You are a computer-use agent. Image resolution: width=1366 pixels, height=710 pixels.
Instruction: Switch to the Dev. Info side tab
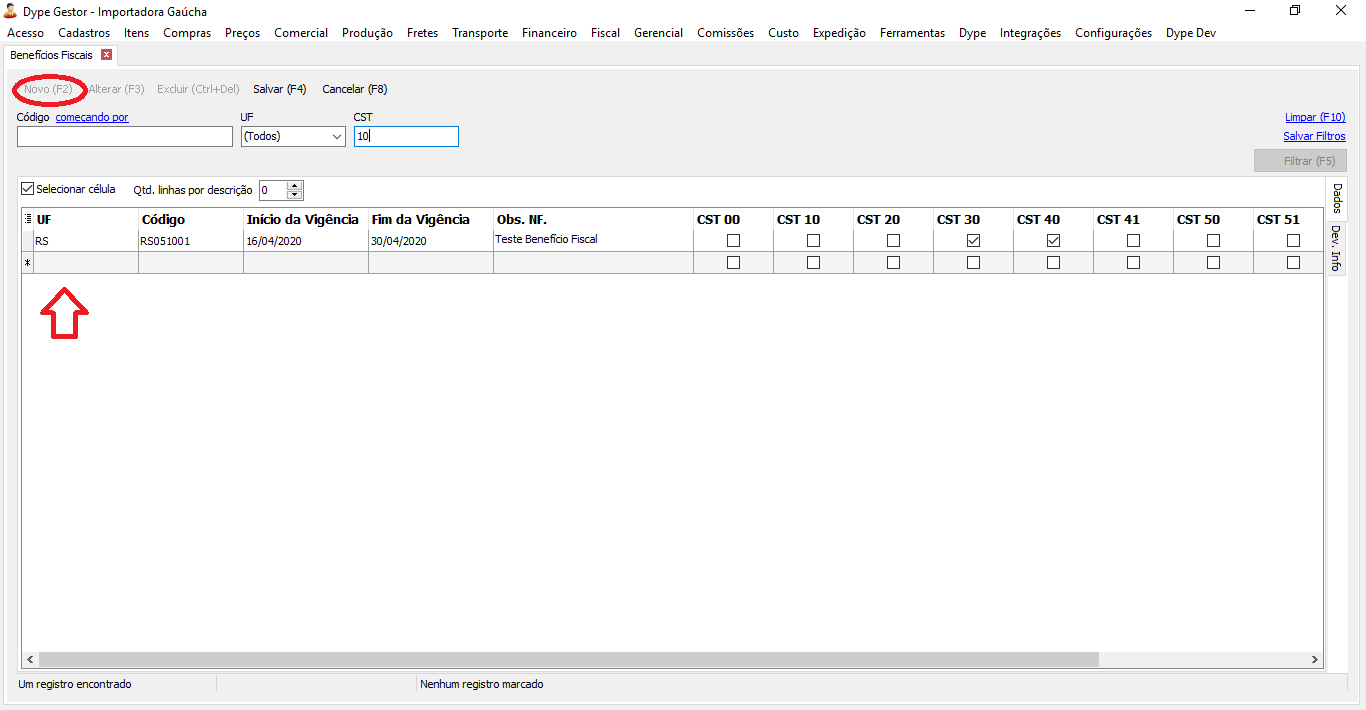1336,248
